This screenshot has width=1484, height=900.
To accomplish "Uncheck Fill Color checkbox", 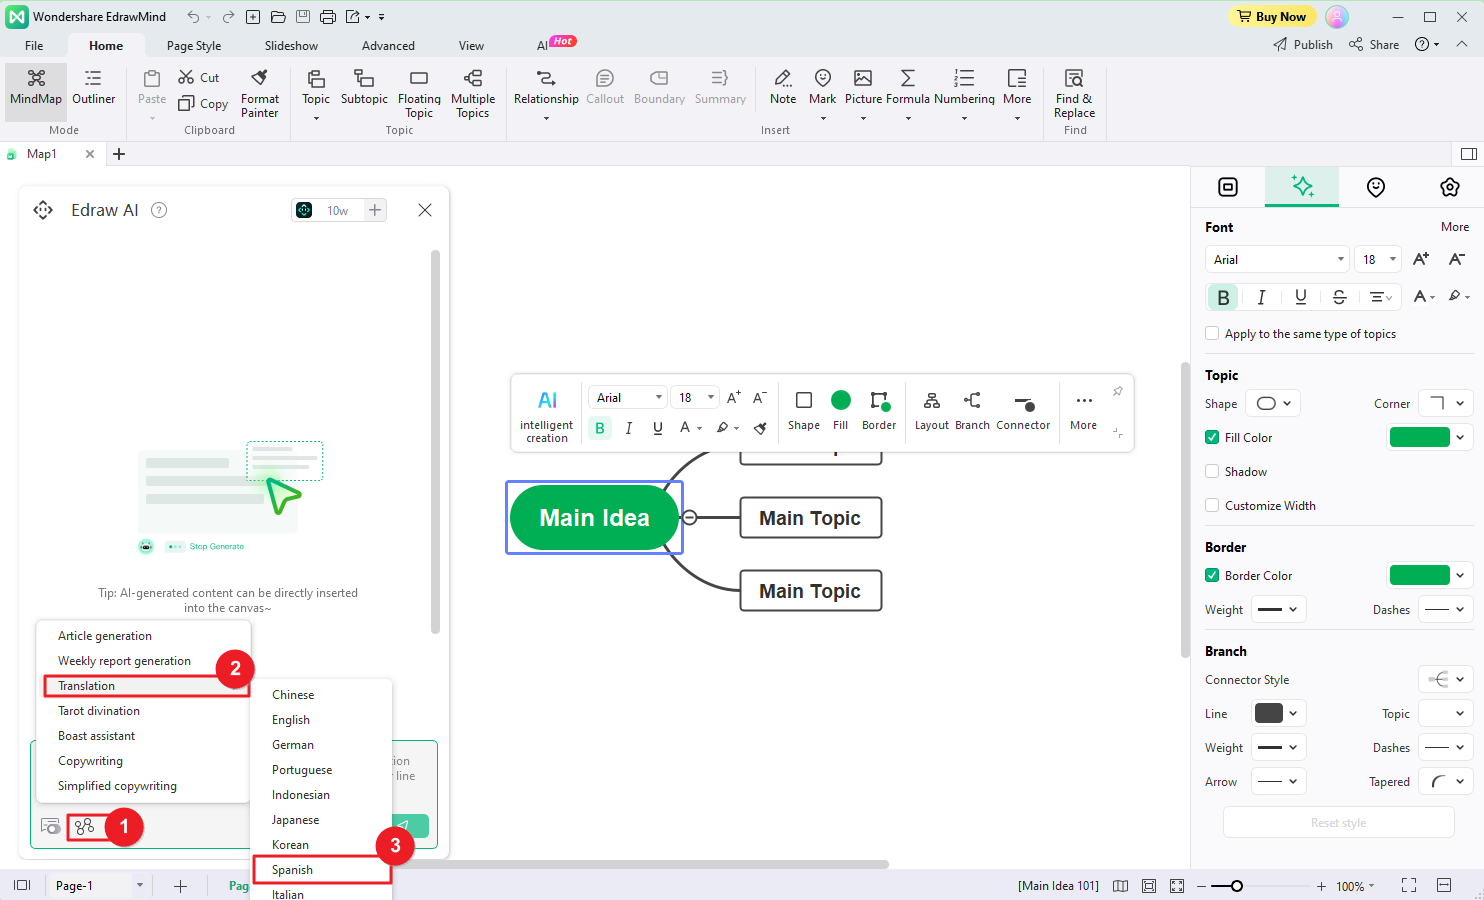I will click(x=1212, y=438).
